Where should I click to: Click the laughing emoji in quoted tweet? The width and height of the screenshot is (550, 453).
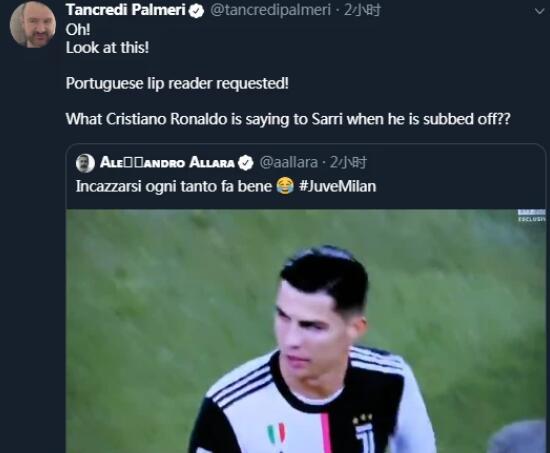point(285,186)
